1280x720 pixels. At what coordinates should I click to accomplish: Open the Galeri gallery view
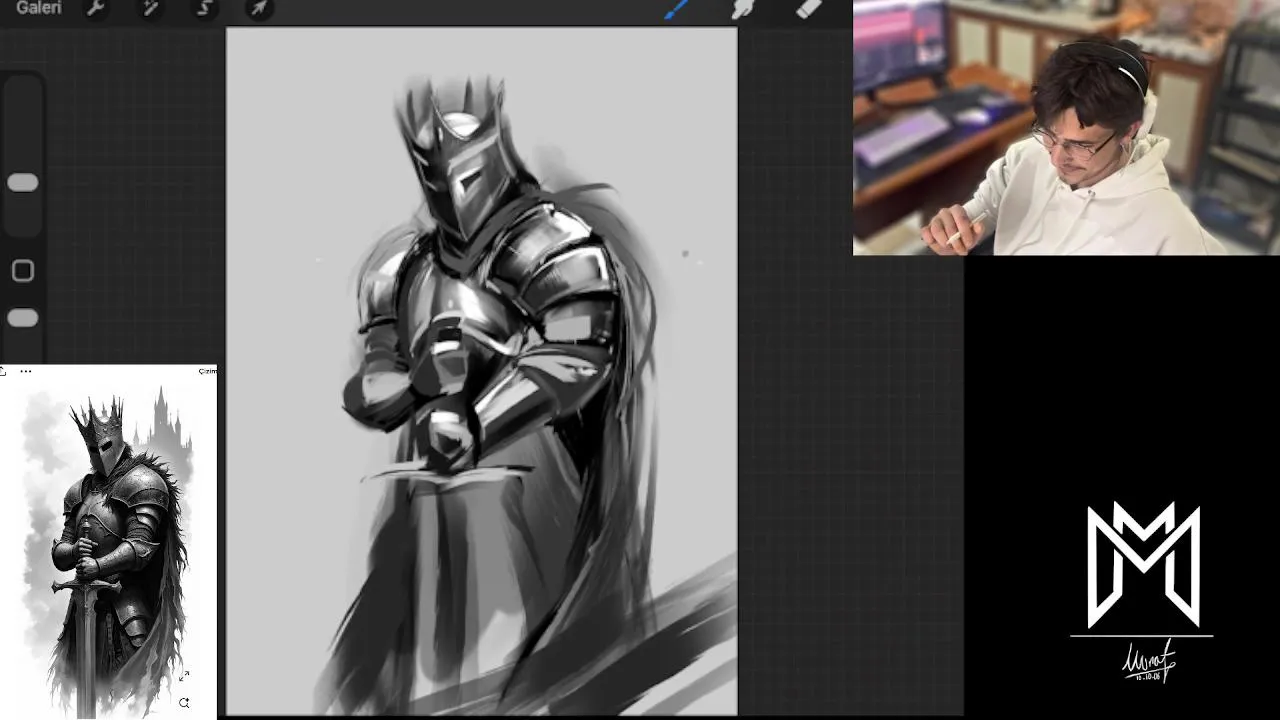39,8
